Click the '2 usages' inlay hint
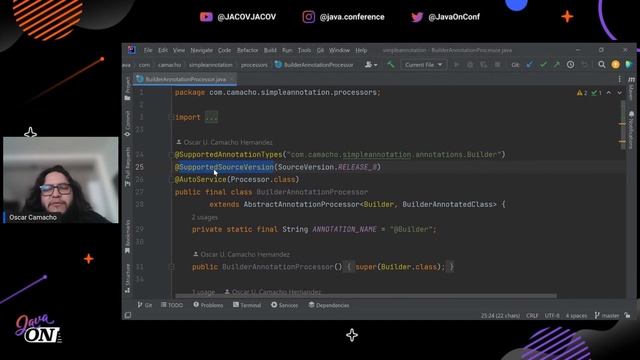 click(x=205, y=217)
